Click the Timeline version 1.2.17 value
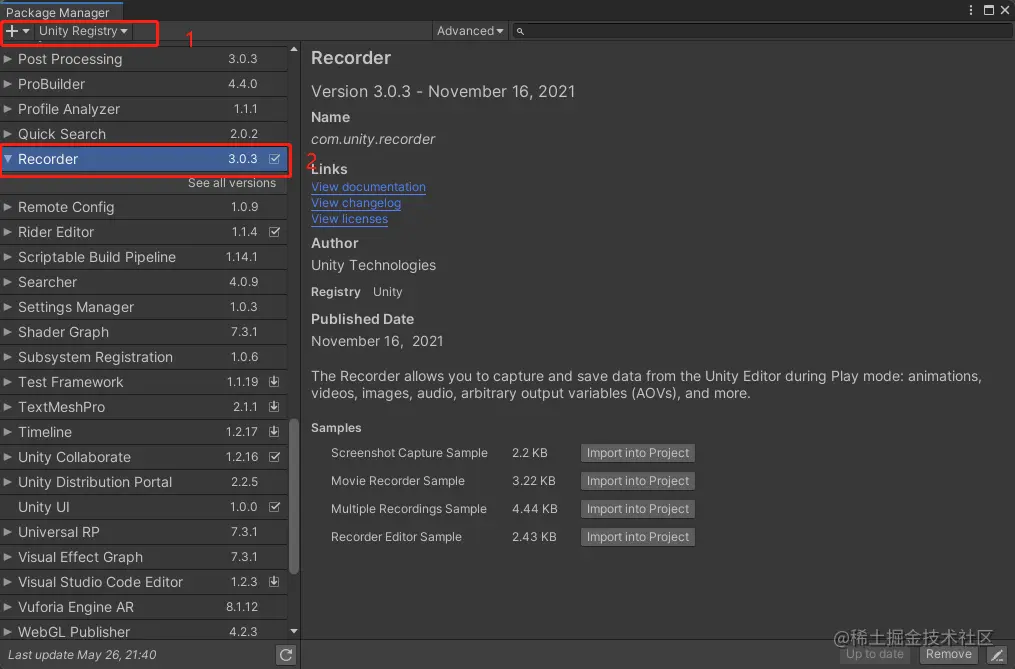 point(241,432)
